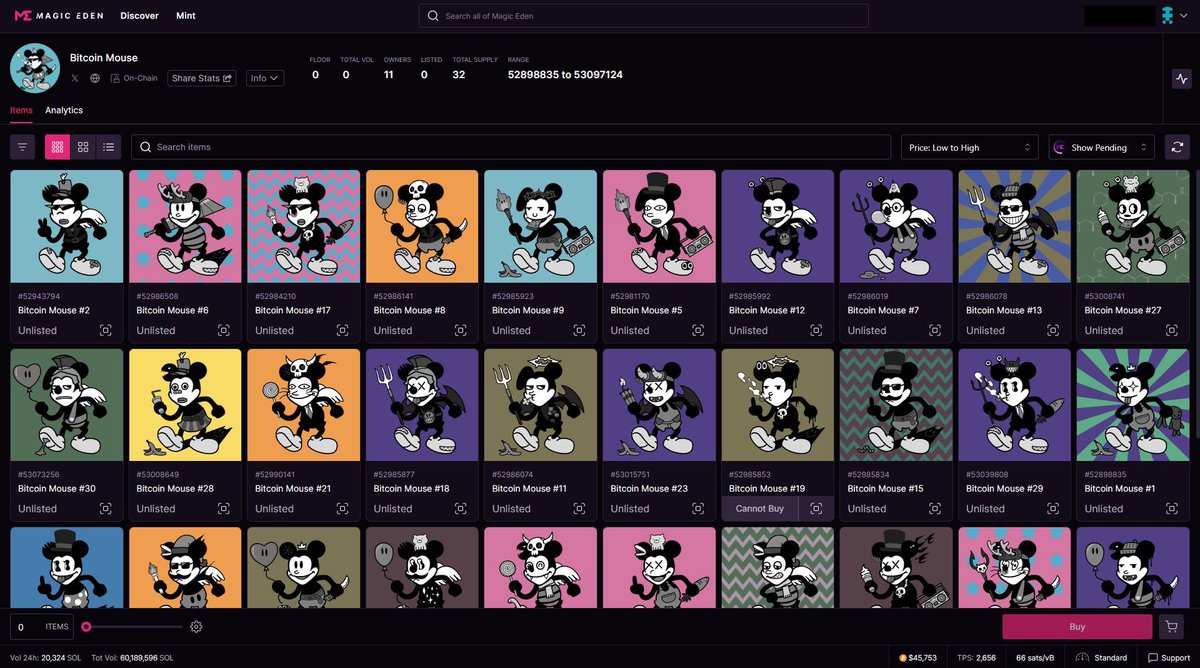The height and width of the screenshot is (668, 1200).
Task: Click the scan icon on Bitcoin Mouse #30
Action: pyautogui.click(x=105, y=508)
